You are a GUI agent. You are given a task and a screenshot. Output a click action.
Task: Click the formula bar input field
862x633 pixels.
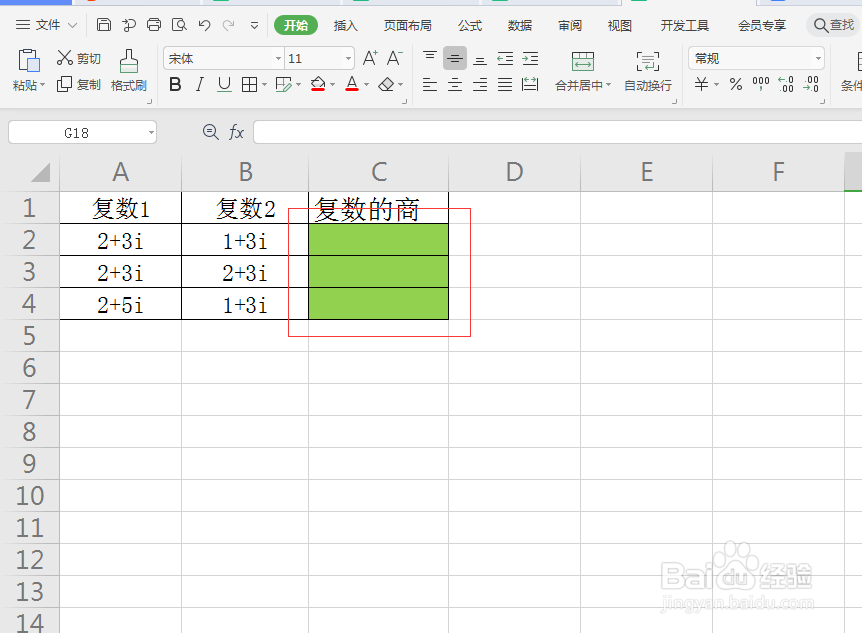(557, 133)
